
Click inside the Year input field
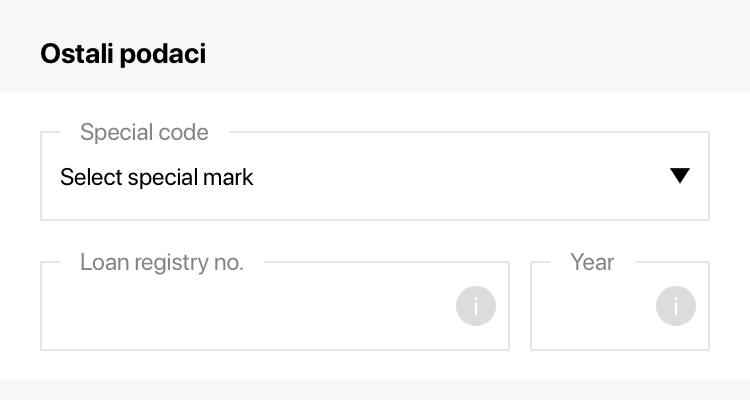point(592,307)
